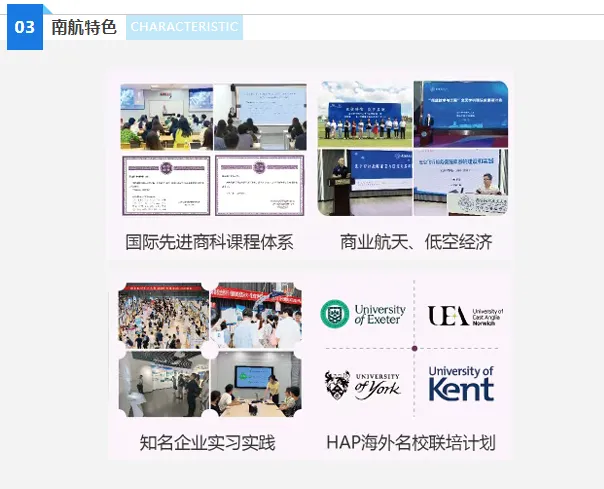Open the exhibition hall visit photo
604x489 pixels.
point(164,384)
